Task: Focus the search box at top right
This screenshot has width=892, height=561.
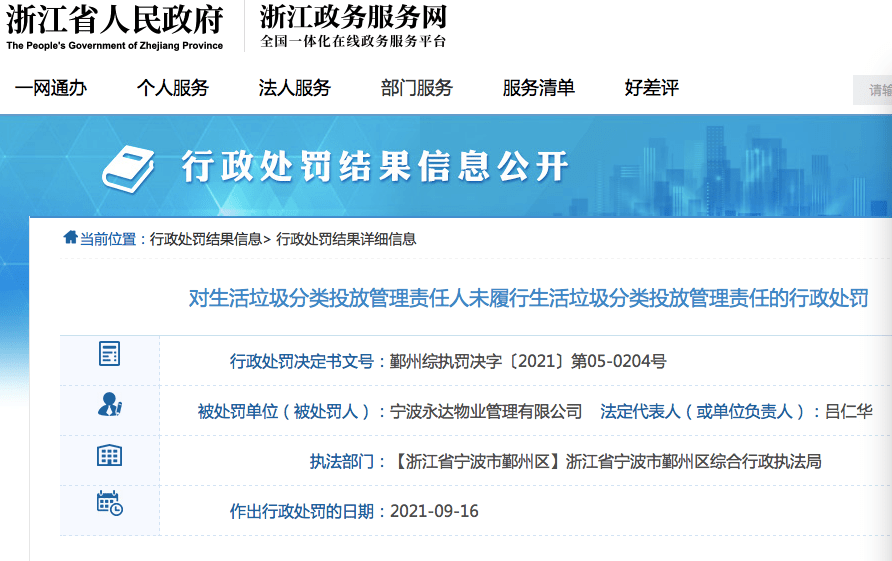Action: [872, 90]
